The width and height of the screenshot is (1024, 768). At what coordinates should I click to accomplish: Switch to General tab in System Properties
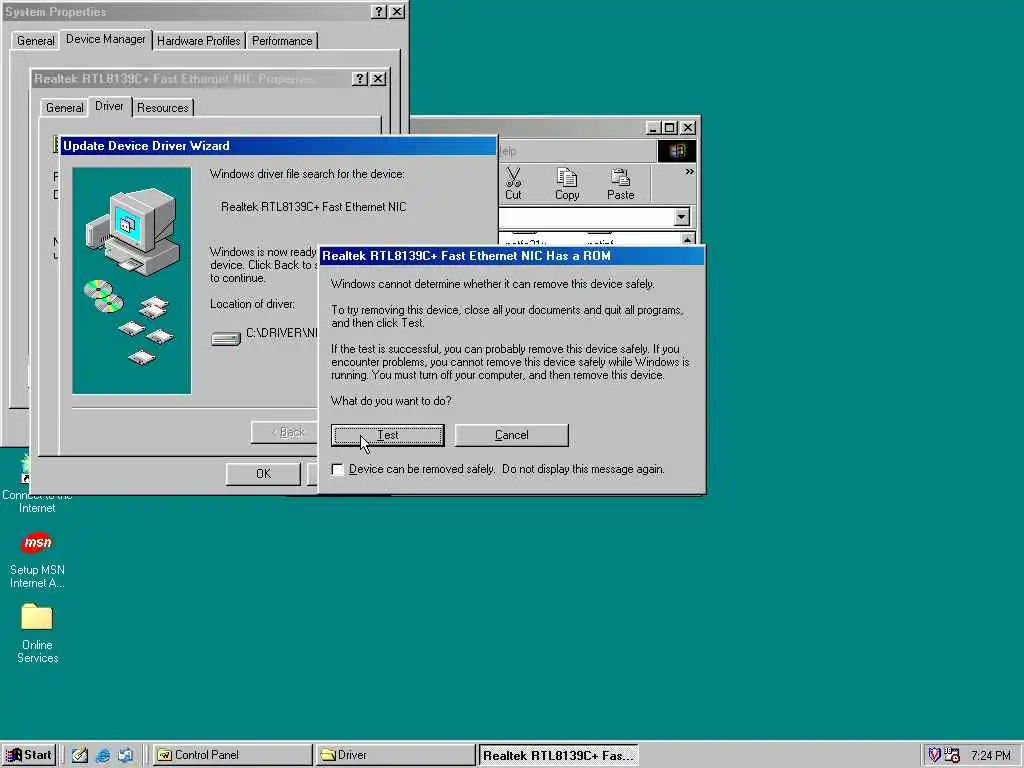point(35,40)
